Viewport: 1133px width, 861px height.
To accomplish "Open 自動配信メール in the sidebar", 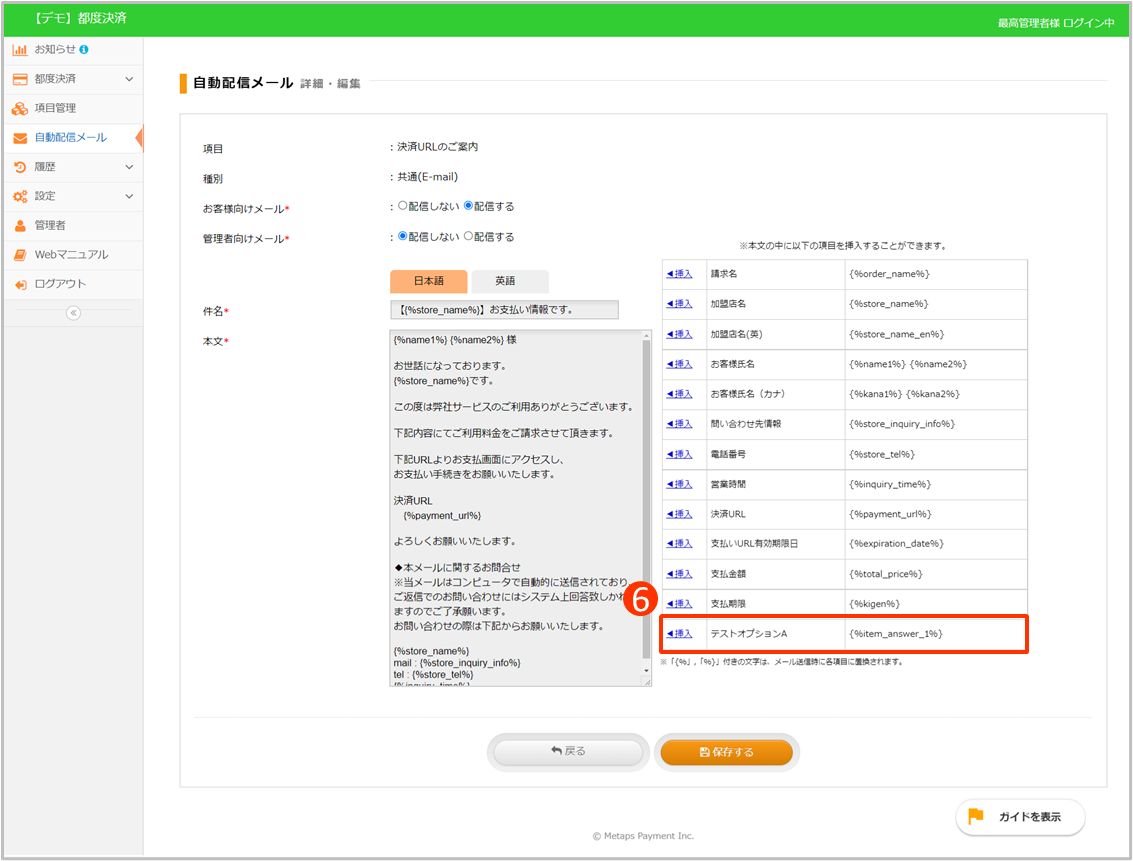I will click(70, 138).
